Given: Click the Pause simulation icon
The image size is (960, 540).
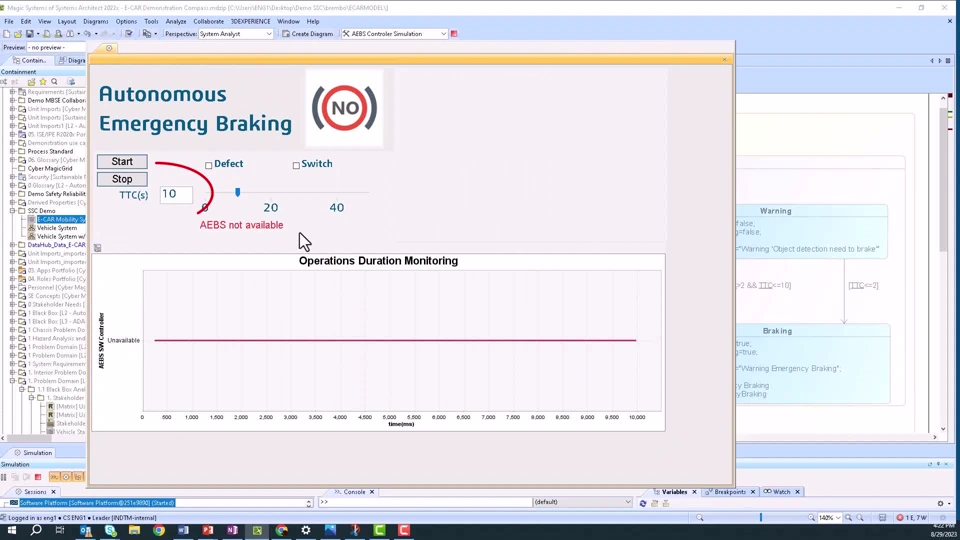Looking at the screenshot, I should pyautogui.click(x=4, y=477).
